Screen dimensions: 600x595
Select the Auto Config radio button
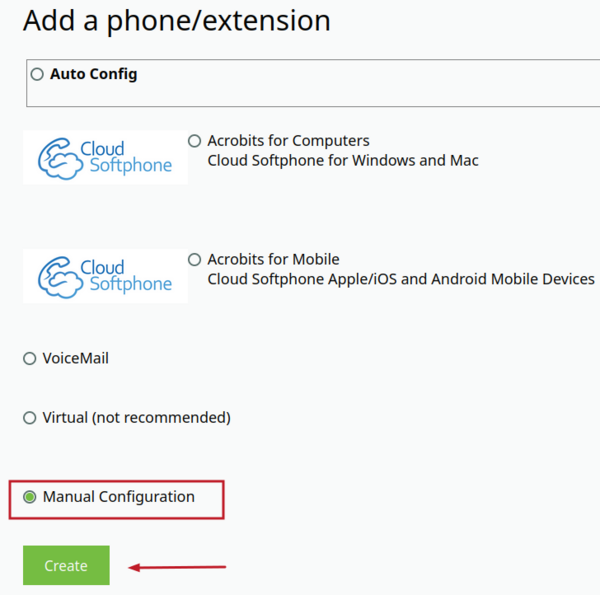point(38,74)
